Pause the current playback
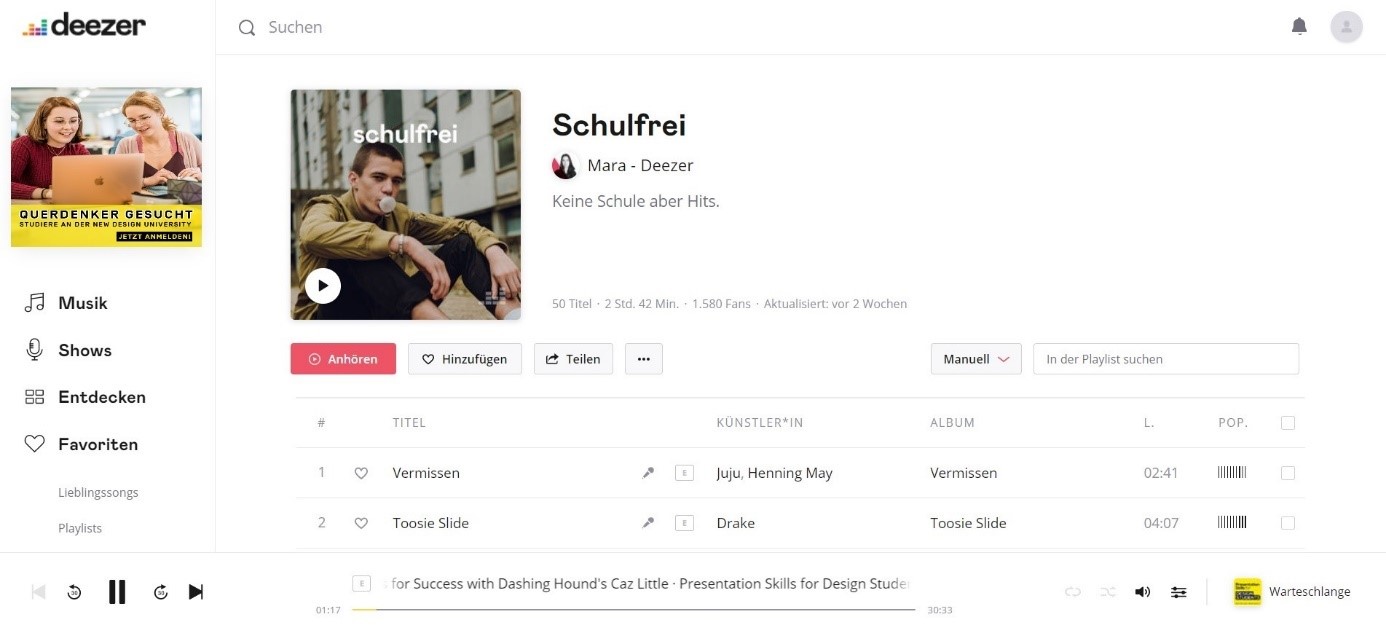 pyautogui.click(x=117, y=592)
